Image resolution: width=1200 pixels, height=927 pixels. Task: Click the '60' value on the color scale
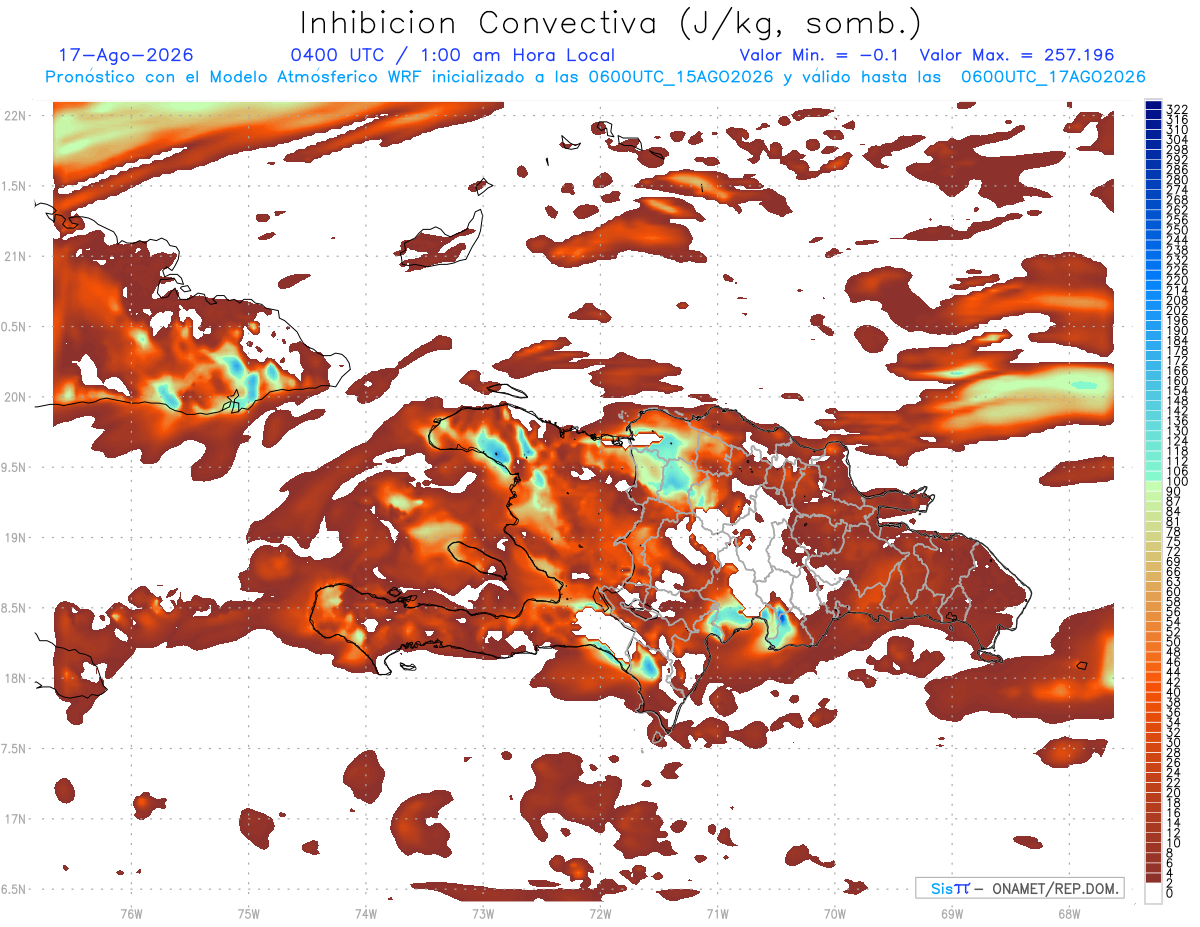click(x=1174, y=592)
